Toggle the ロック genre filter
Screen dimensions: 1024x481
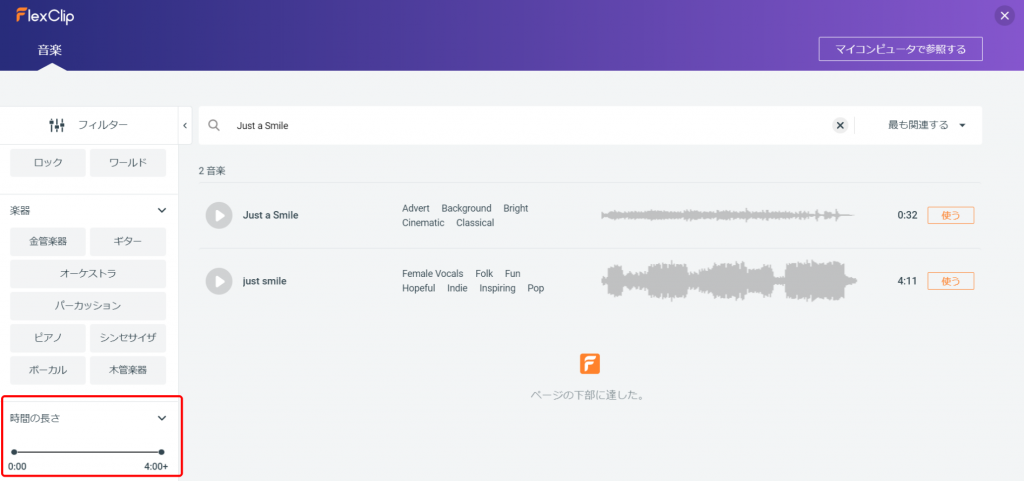(47, 163)
